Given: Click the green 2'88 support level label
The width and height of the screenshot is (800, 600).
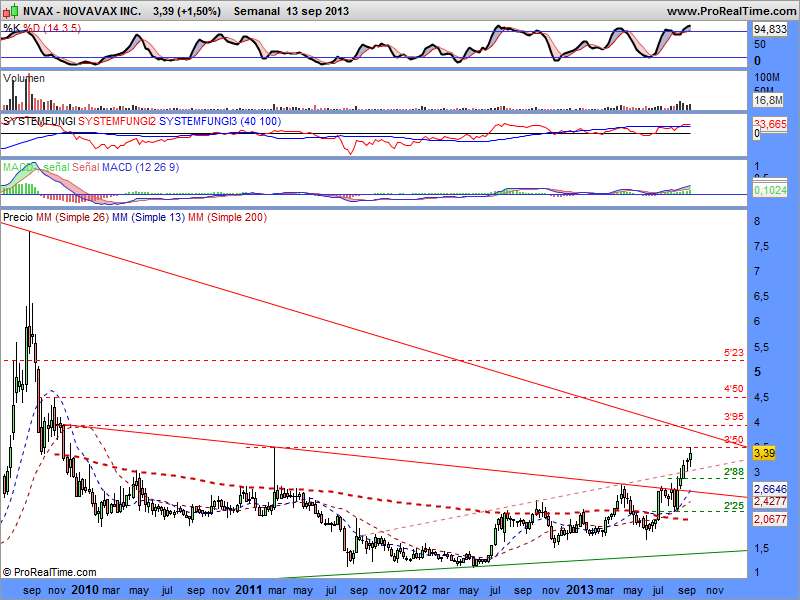Looking at the screenshot, I should [x=734, y=472].
